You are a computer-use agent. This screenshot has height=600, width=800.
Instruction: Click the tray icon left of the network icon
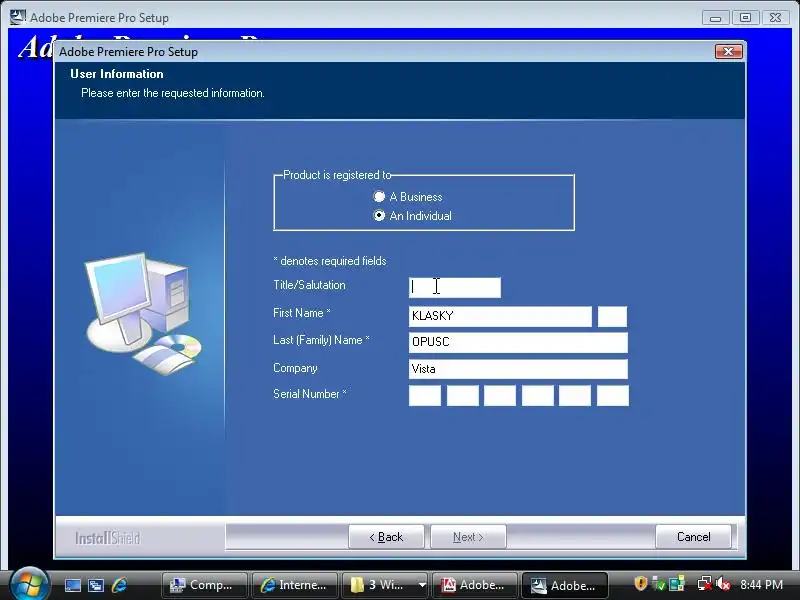coord(677,584)
